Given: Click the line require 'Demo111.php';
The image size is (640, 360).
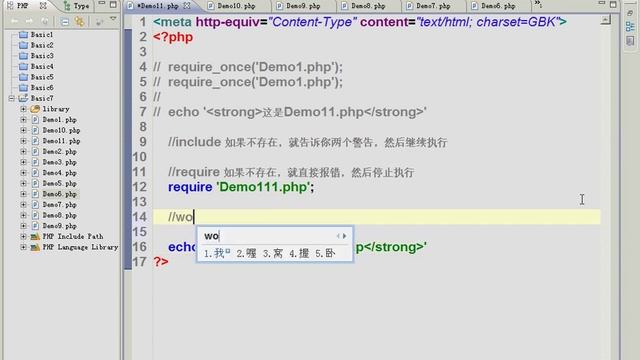Looking at the screenshot, I should tap(241, 187).
